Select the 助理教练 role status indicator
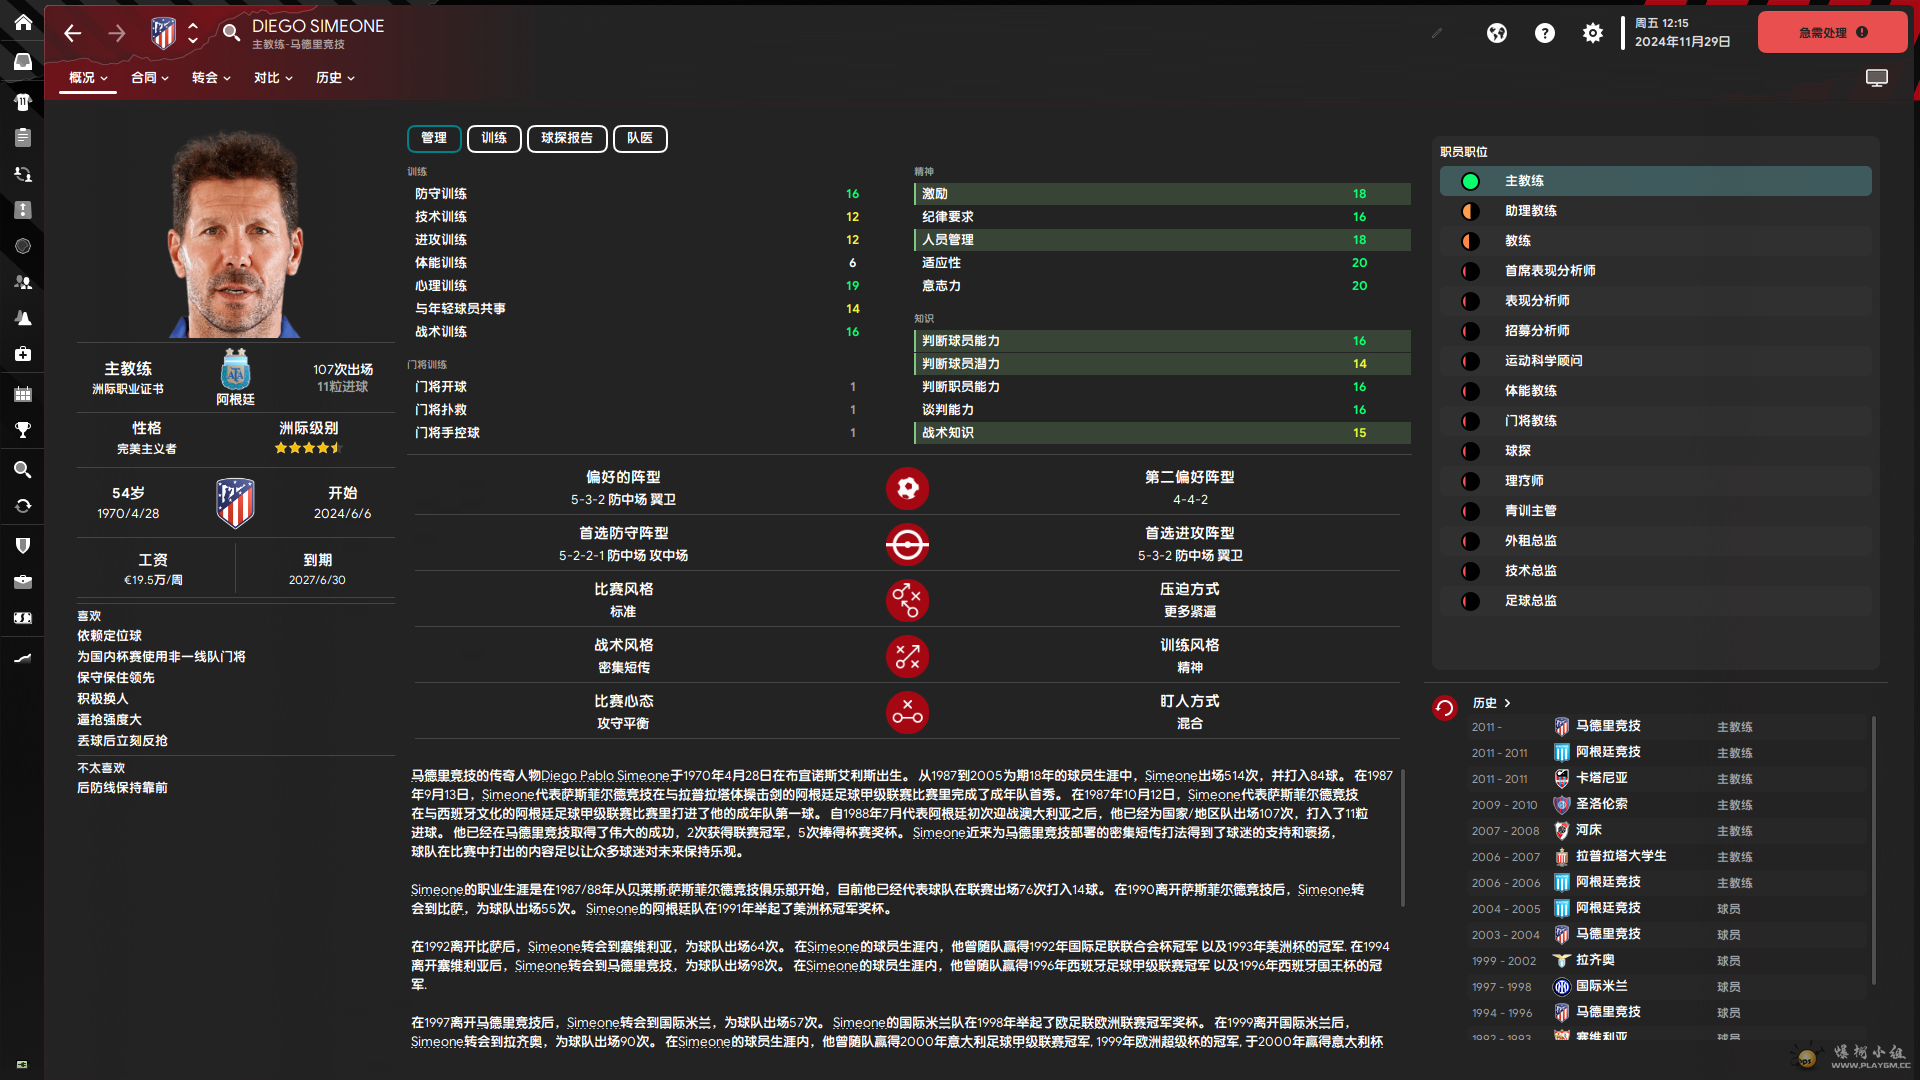 (x=1470, y=211)
